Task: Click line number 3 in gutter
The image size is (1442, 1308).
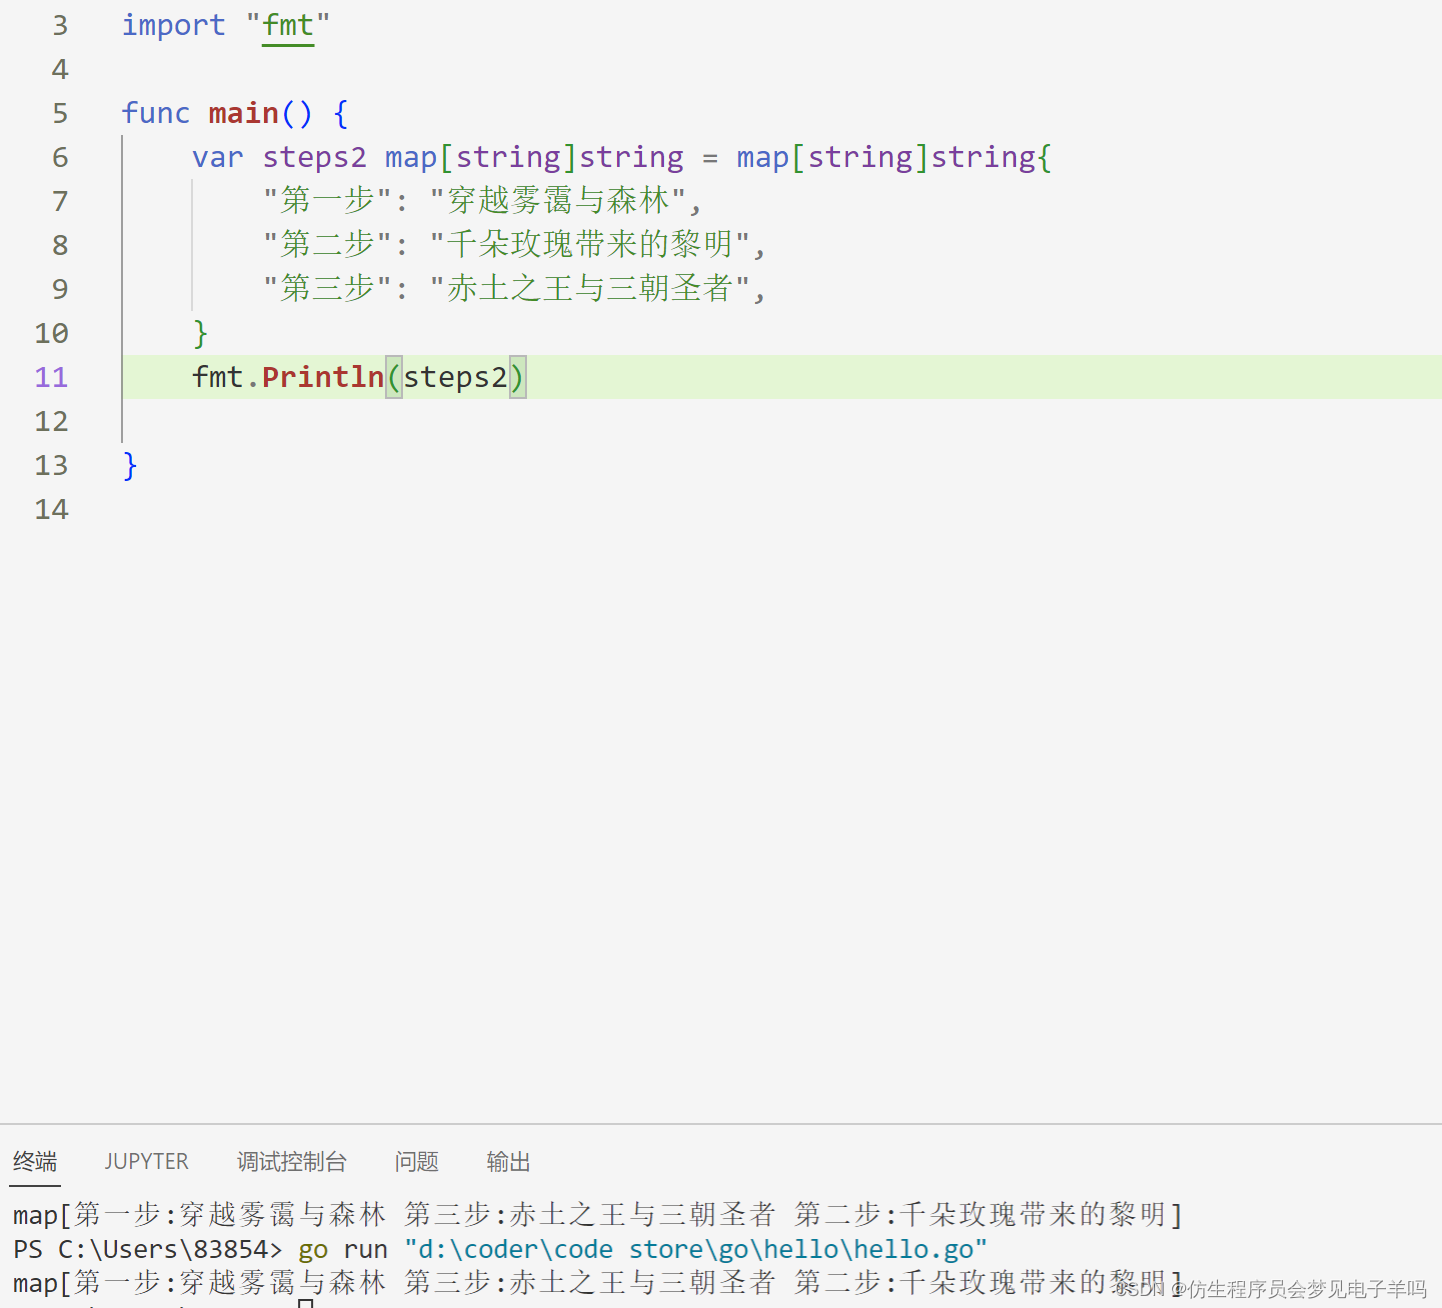Action: point(60,25)
